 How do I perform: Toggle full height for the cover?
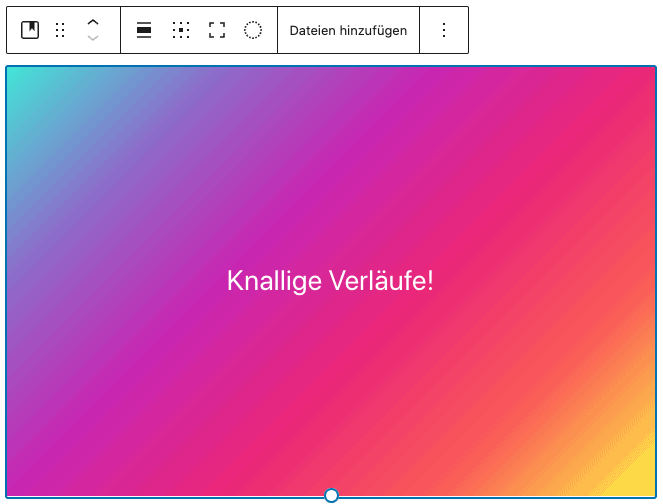click(x=217, y=30)
